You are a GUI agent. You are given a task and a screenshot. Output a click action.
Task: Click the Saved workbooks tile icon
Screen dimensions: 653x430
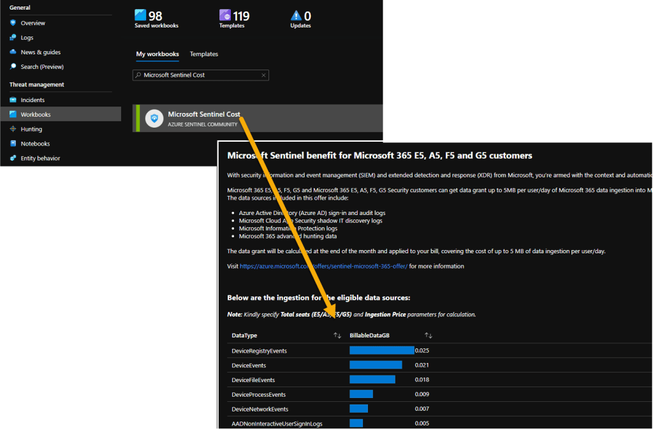click(x=140, y=15)
